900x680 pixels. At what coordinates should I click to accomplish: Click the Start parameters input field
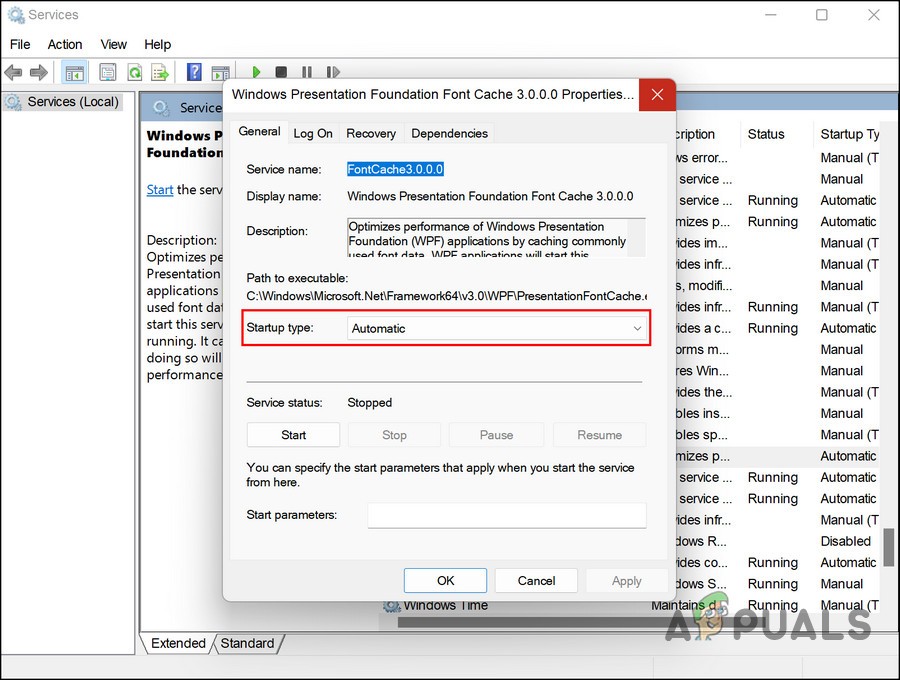click(507, 515)
